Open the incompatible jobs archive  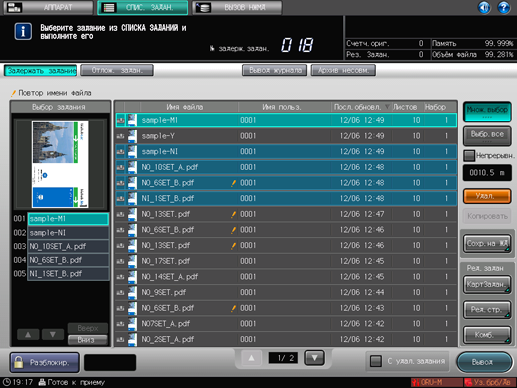(x=343, y=70)
